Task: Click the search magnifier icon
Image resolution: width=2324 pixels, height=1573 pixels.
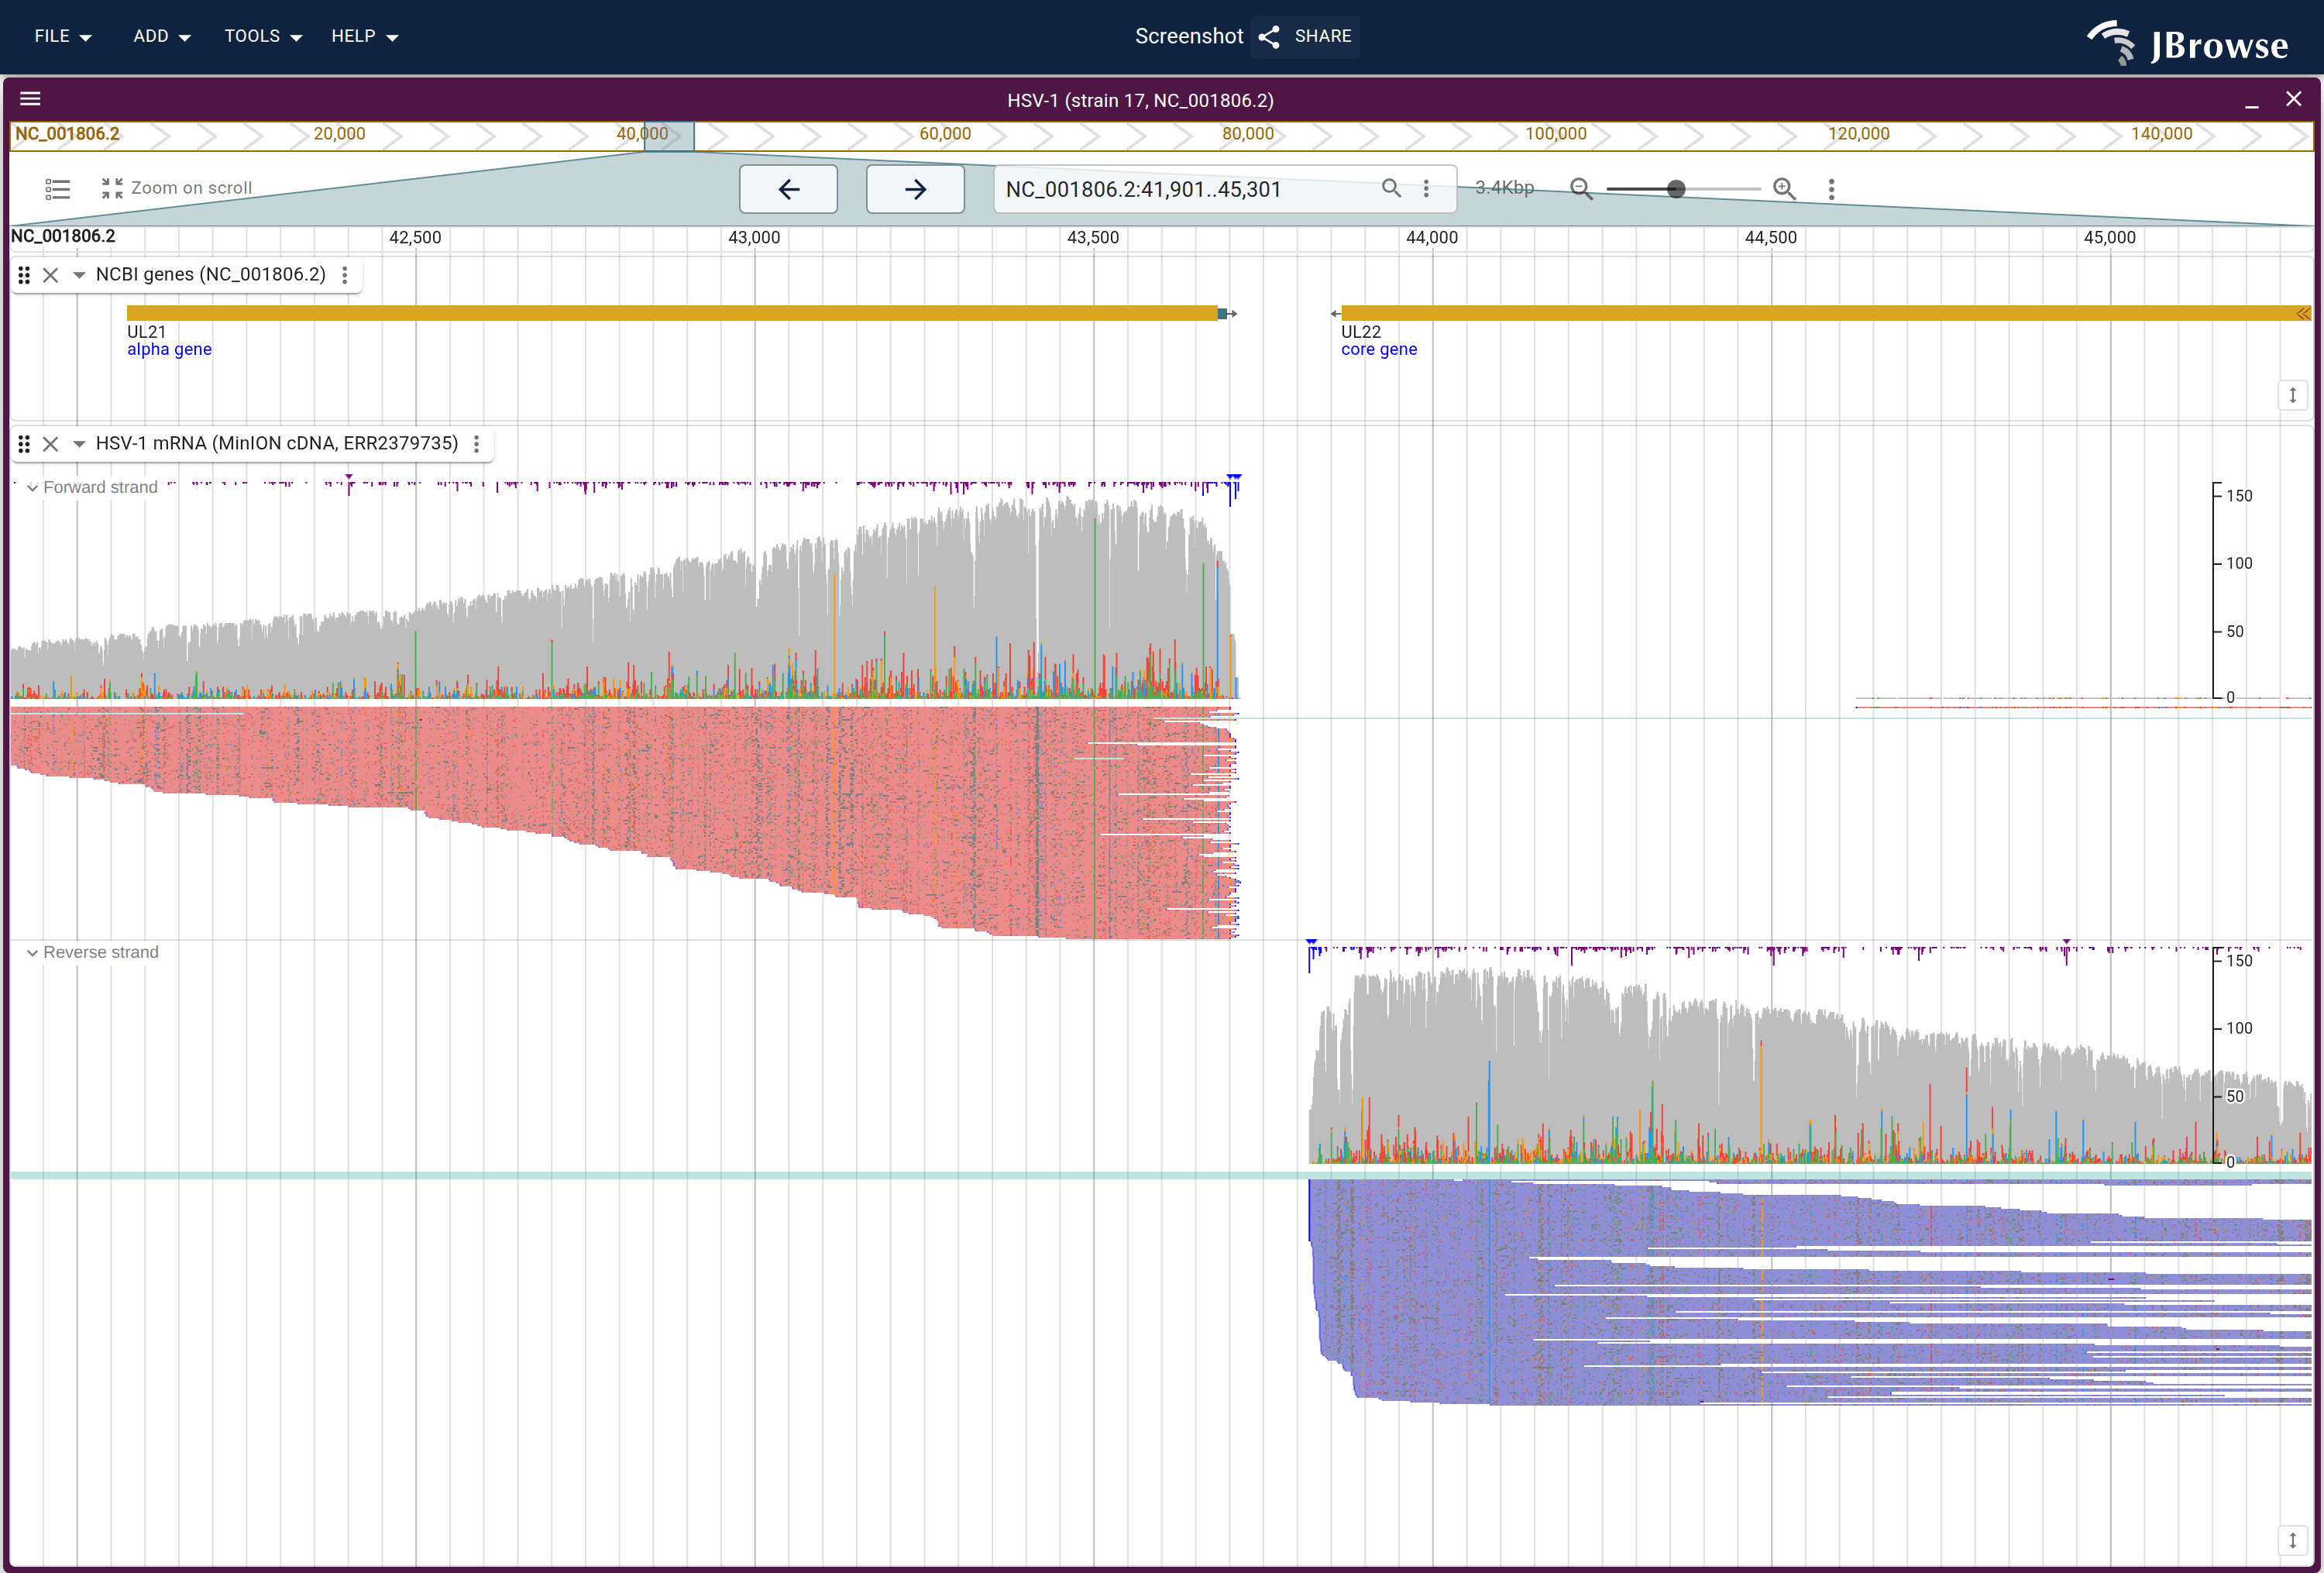Action: (1391, 188)
